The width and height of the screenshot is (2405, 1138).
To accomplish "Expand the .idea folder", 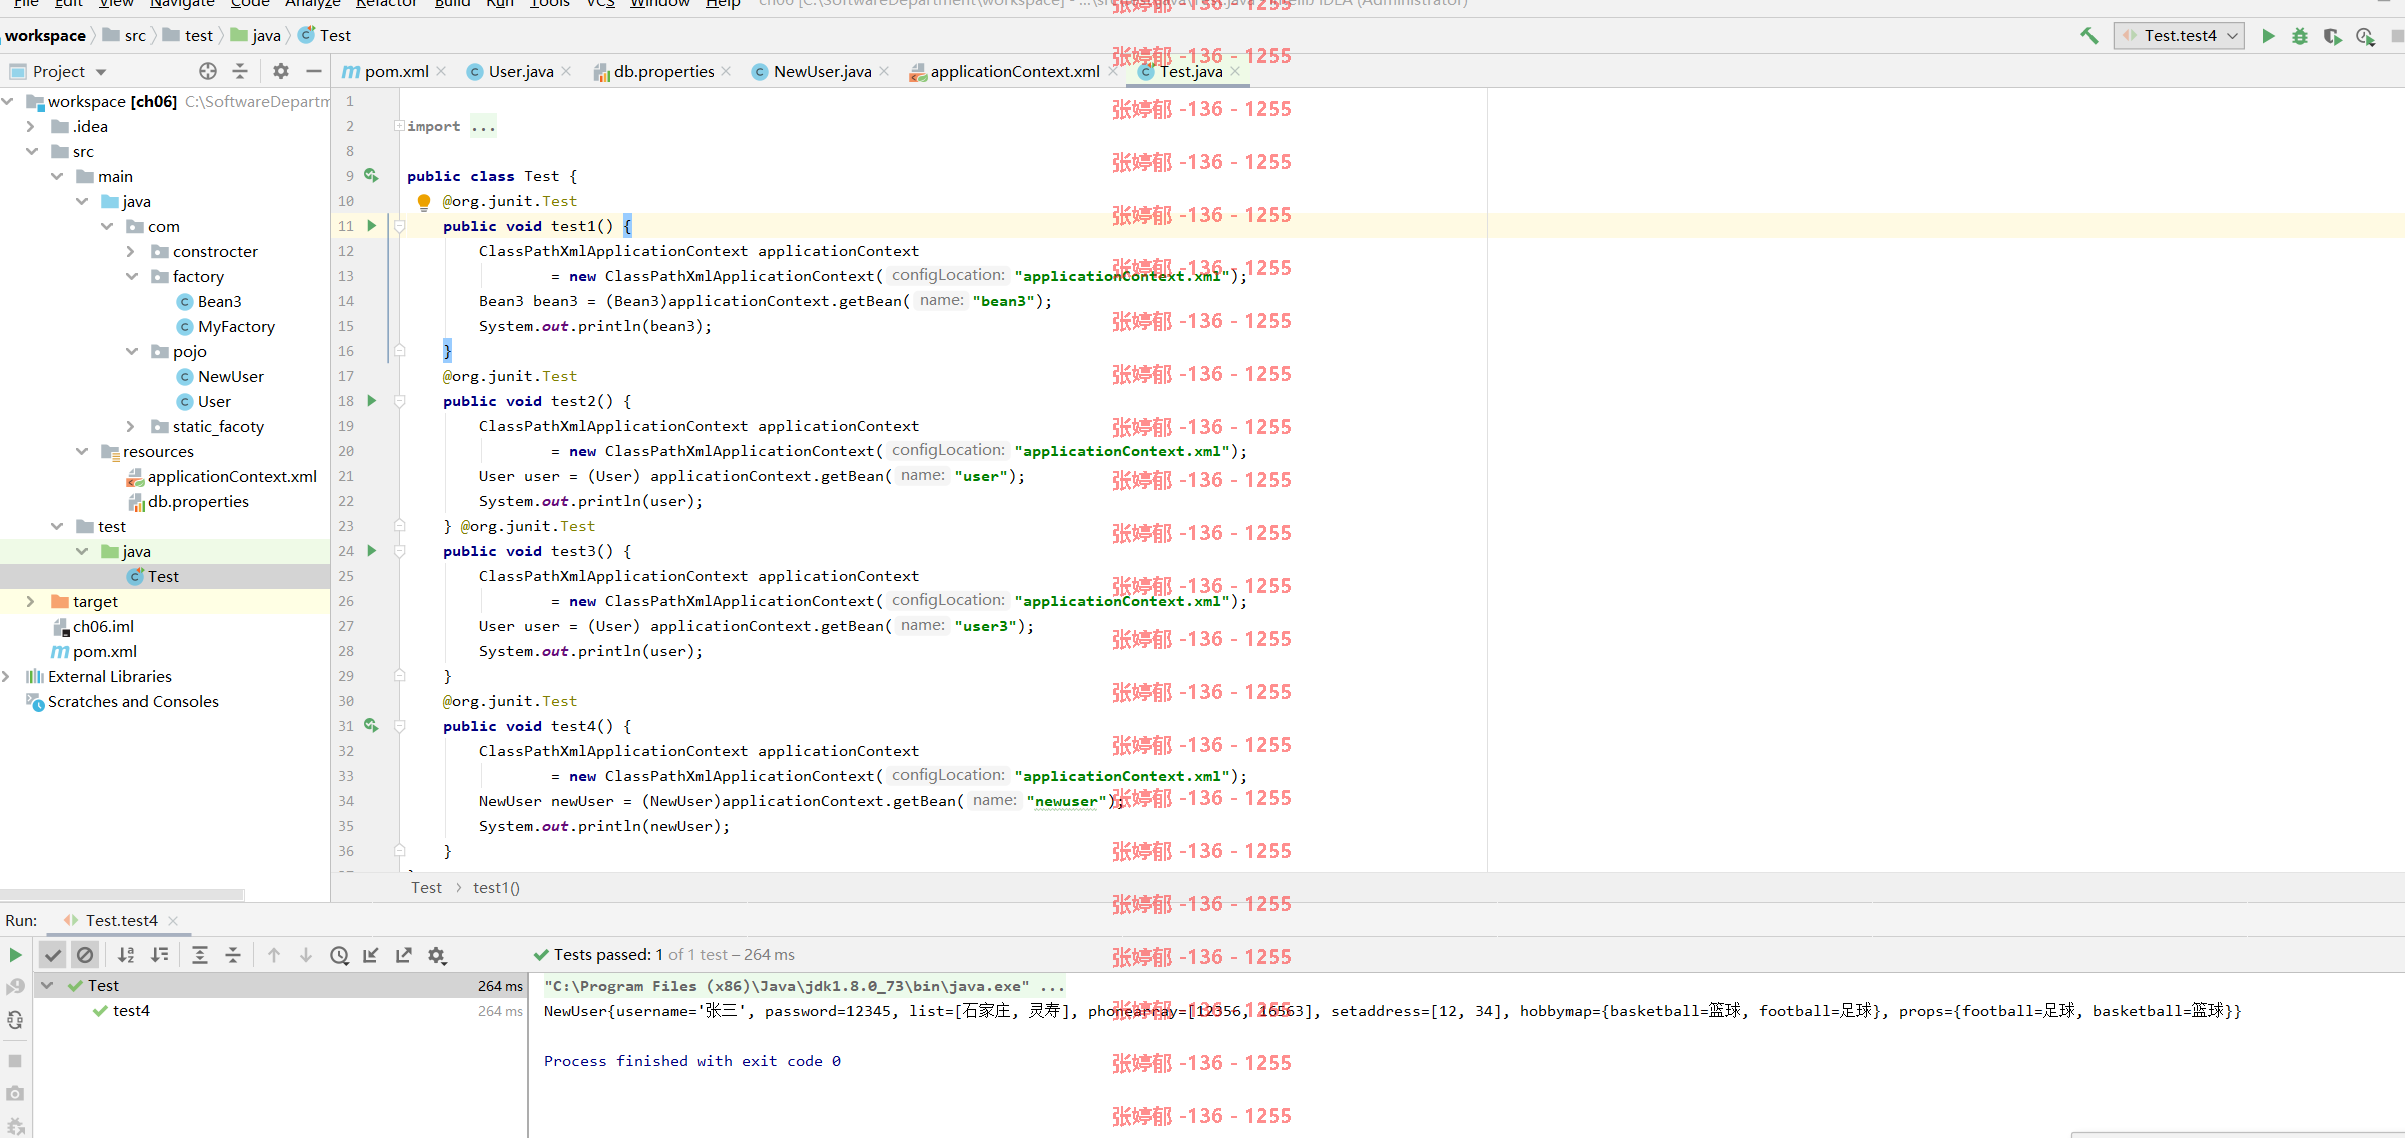I will pyautogui.click(x=31, y=126).
